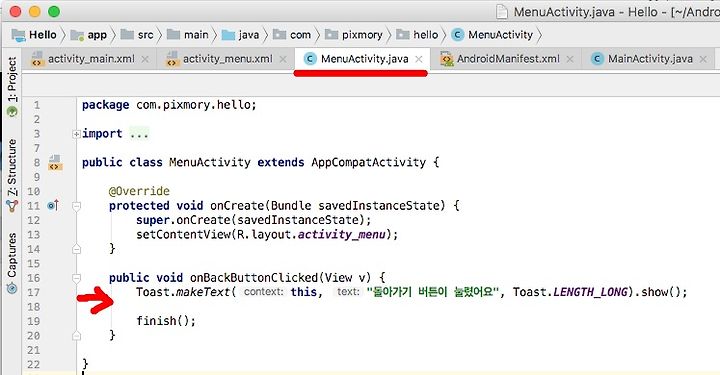Click the MenuActivity class breadcrumb

click(x=492, y=35)
